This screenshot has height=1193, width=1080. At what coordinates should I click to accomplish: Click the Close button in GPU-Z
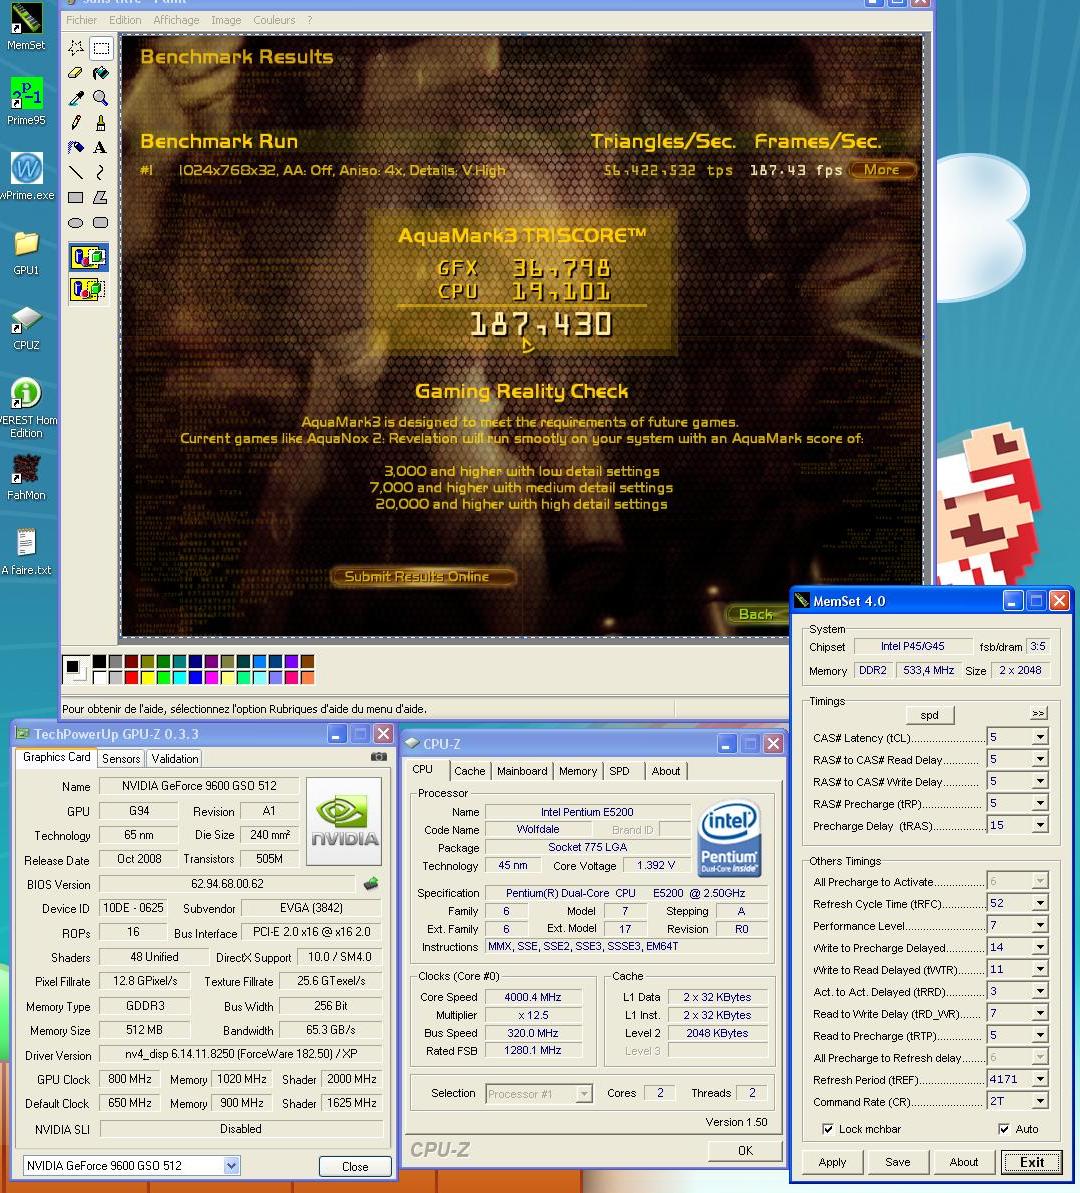355,1166
